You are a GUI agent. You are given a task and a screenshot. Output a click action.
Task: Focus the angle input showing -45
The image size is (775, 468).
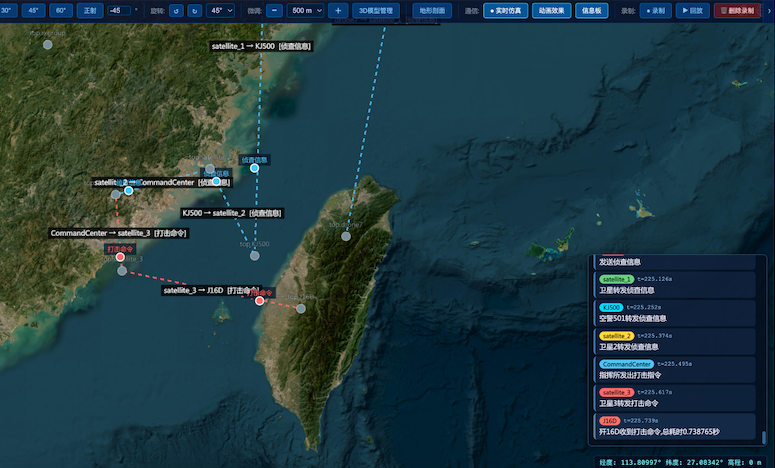click(119, 10)
